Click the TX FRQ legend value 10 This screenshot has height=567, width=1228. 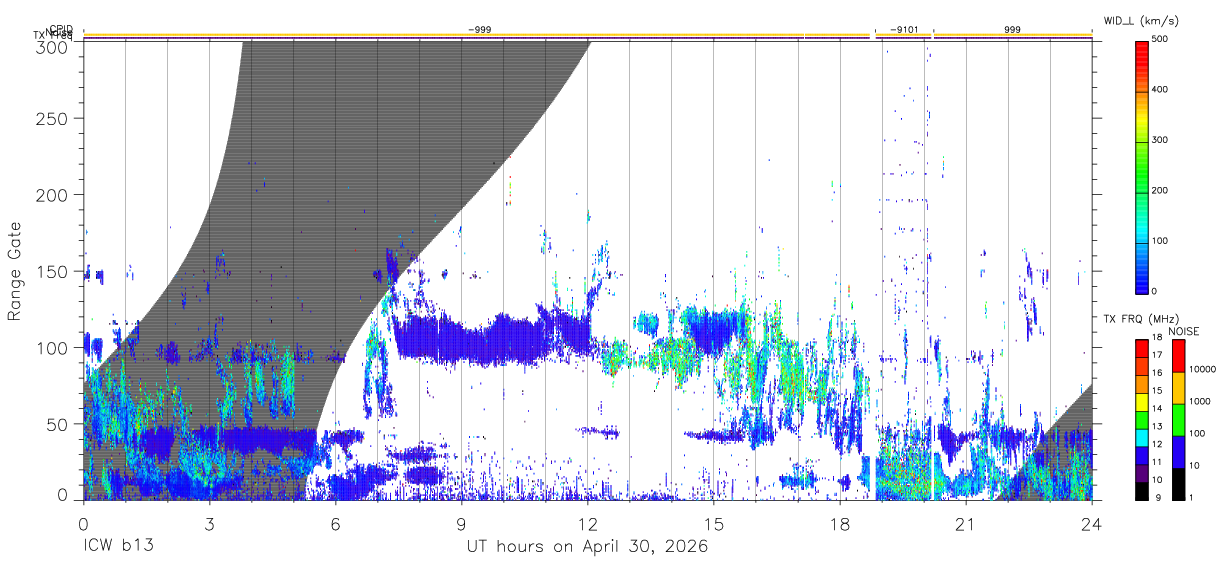[1158, 480]
